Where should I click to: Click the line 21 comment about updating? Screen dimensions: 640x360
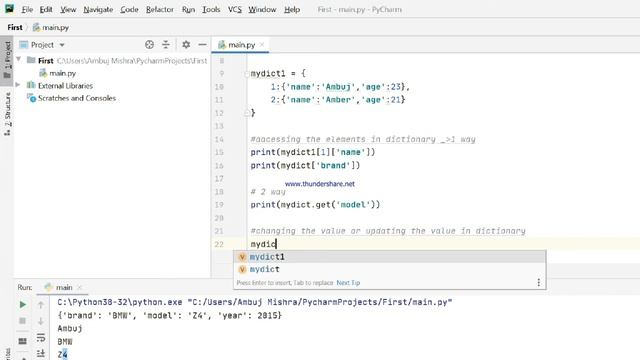click(x=388, y=231)
